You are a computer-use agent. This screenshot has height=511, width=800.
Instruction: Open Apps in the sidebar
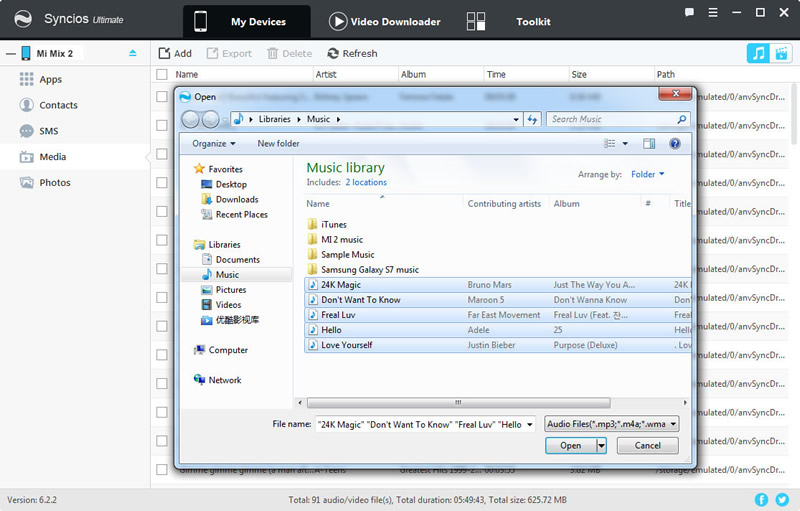point(51,80)
